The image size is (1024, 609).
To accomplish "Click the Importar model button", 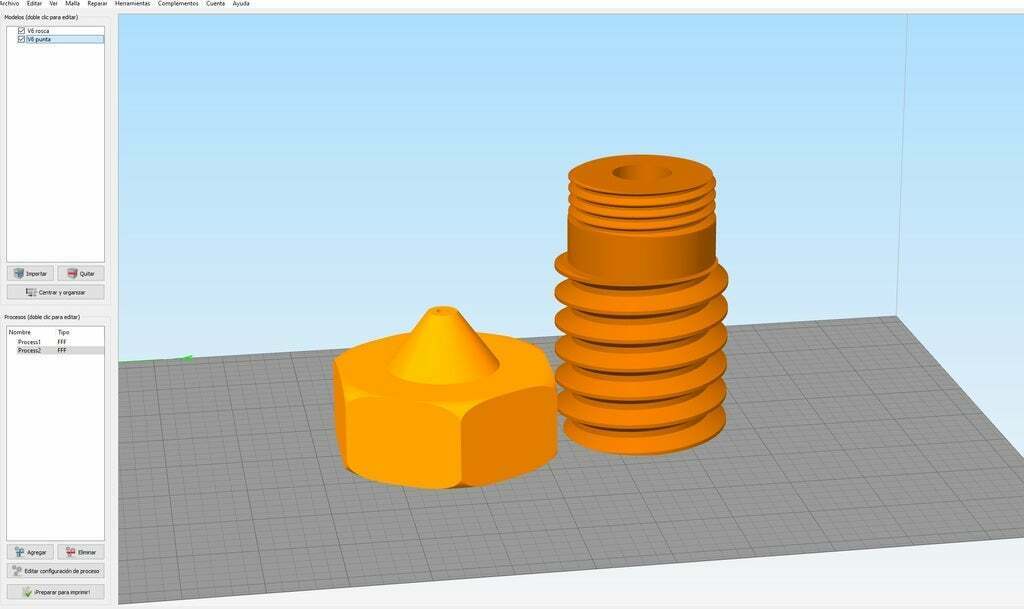I will [x=30, y=273].
